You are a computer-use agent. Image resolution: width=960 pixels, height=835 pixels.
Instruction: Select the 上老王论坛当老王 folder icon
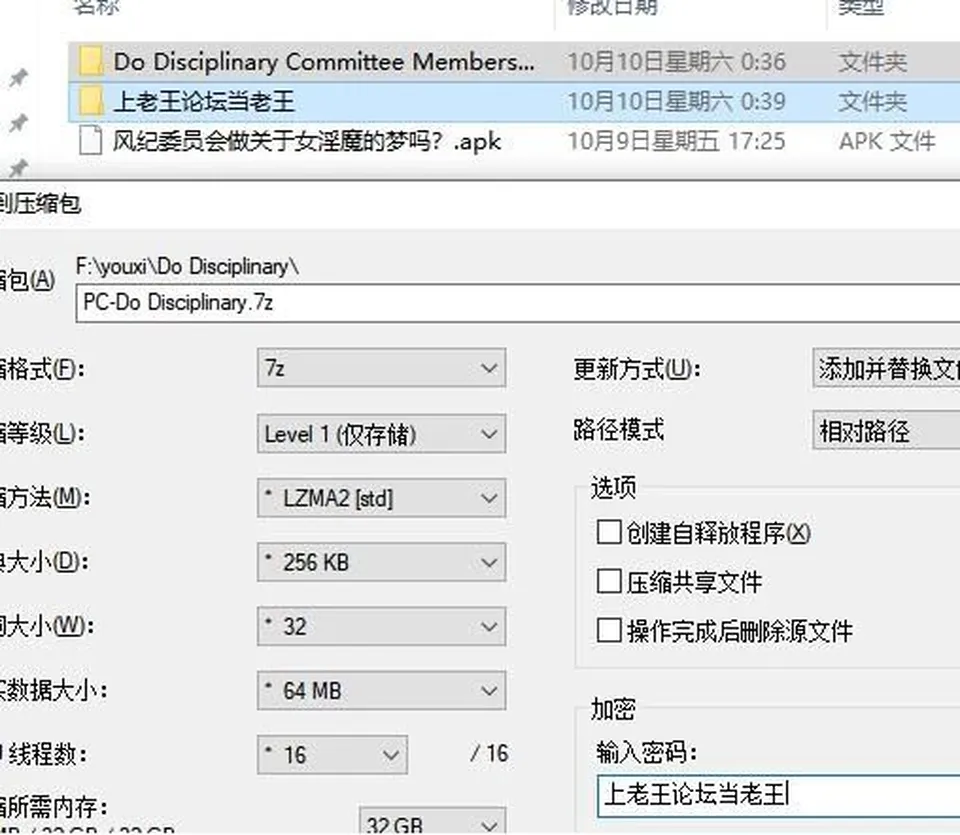click(91, 102)
